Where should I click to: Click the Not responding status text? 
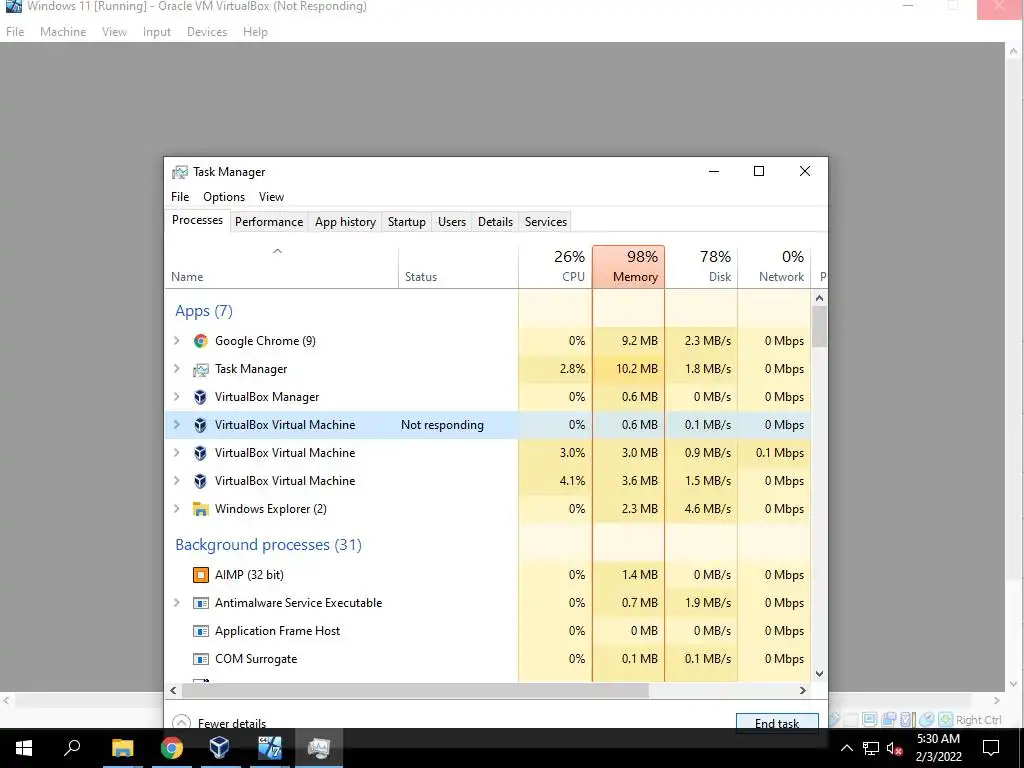tap(442, 425)
